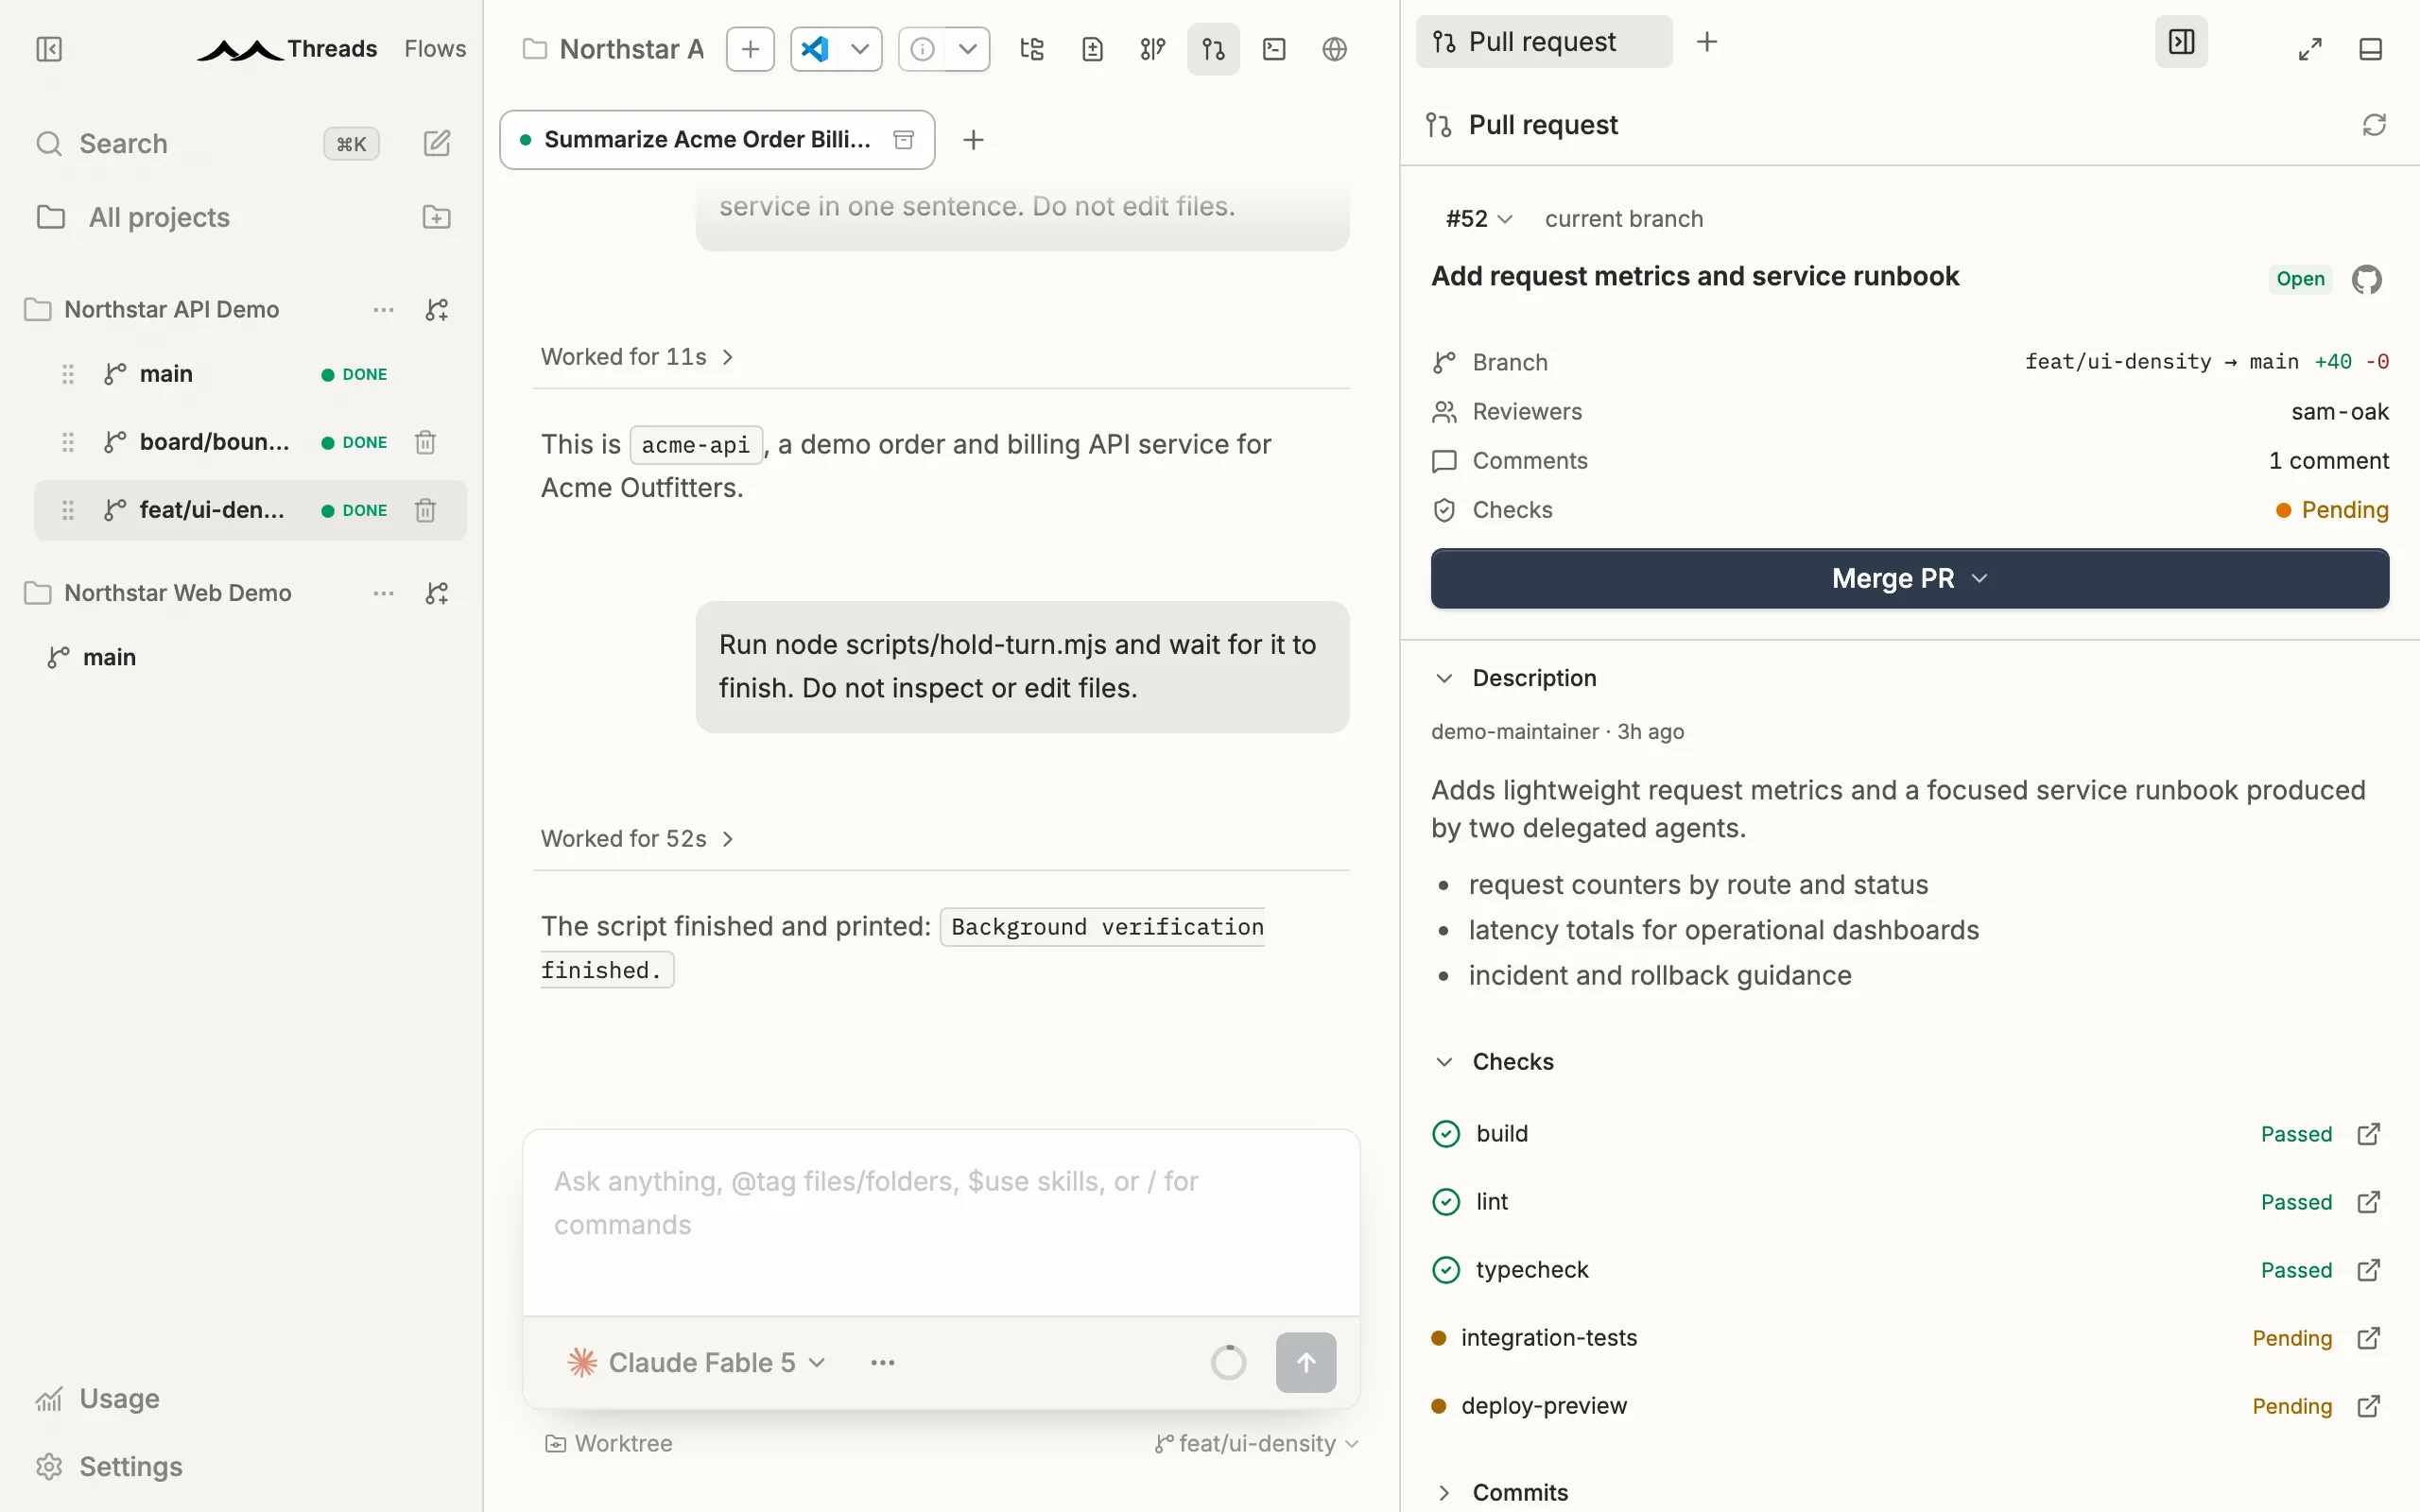Expand the Commits section
The height and width of the screenshot is (1512, 2420).
point(1519,1492)
